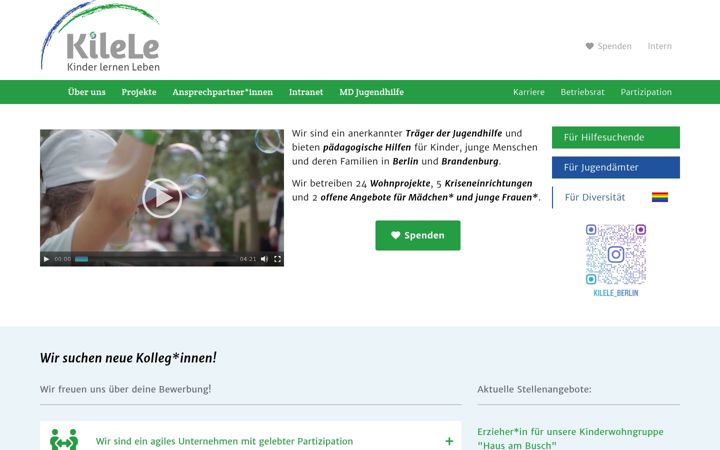Click the green Spenden button
720x450 pixels.
pyautogui.click(x=418, y=236)
